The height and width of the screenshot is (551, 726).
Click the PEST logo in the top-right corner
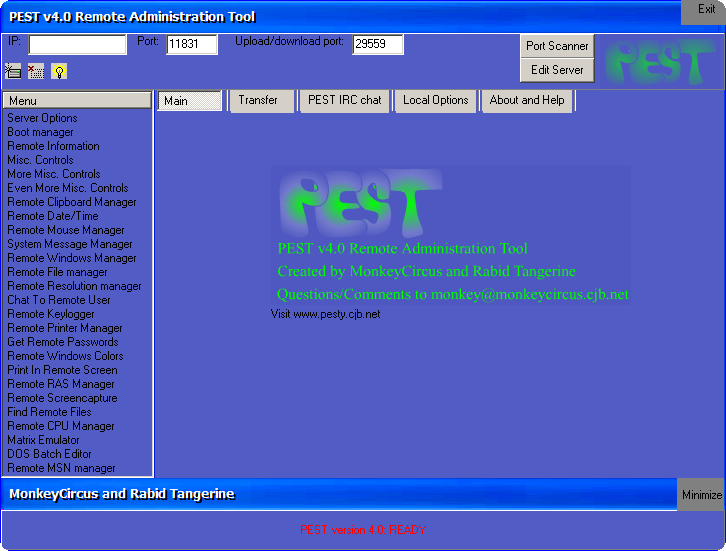661,62
